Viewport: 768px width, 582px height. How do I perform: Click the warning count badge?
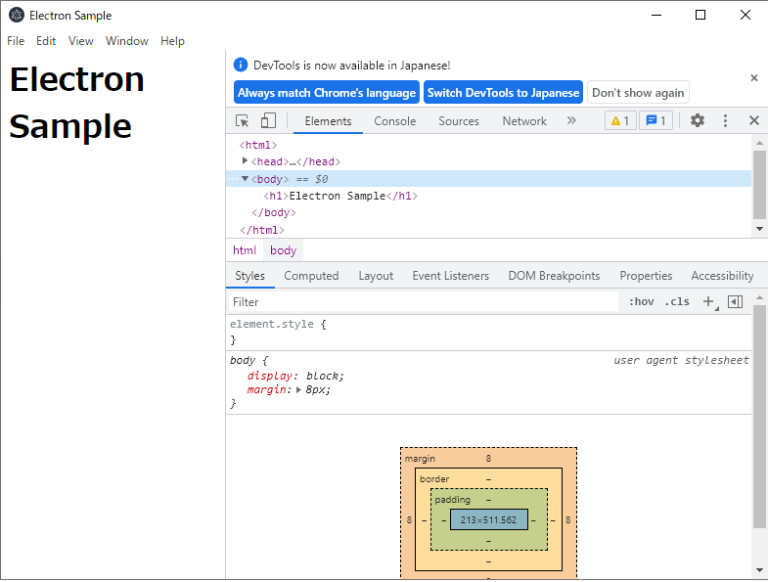tap(619, 121)
